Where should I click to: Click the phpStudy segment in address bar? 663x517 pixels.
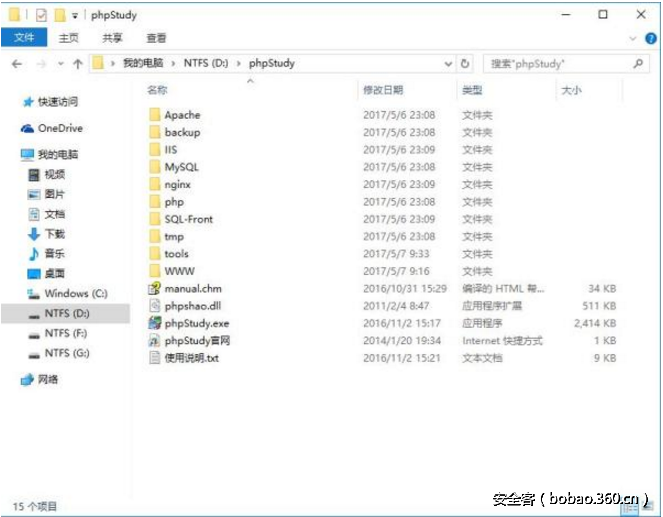(x=271, y=63)
